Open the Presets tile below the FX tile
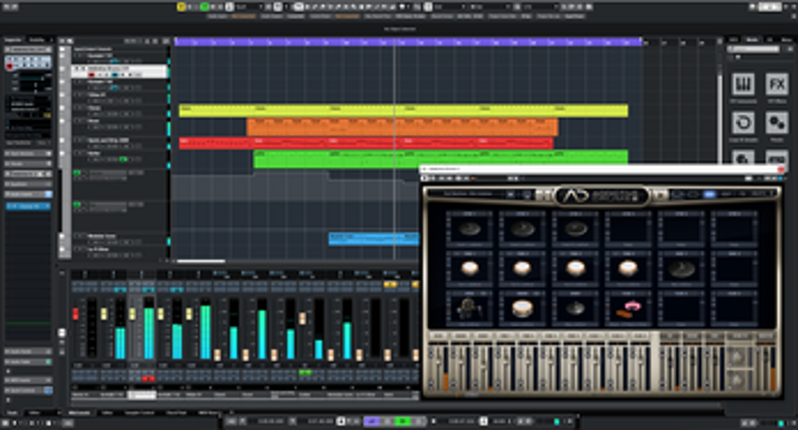 tap(777, 123)
